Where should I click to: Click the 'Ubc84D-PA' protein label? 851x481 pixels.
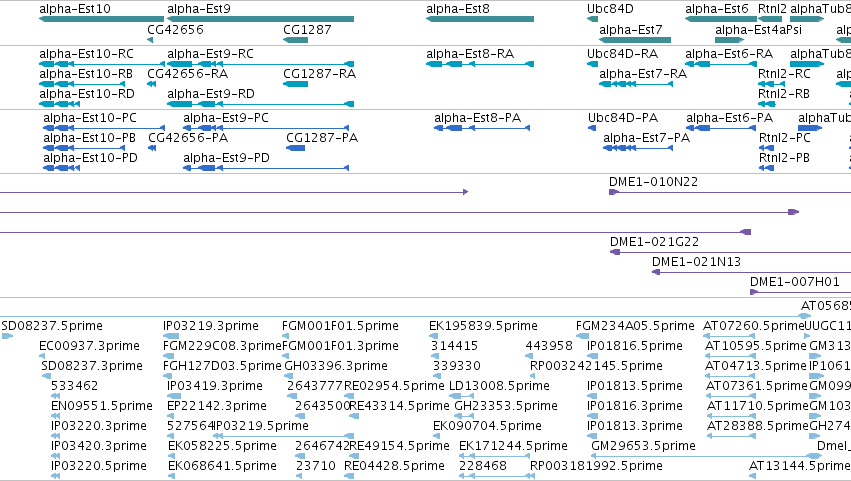pyautogui.click(x=623, y=118)
